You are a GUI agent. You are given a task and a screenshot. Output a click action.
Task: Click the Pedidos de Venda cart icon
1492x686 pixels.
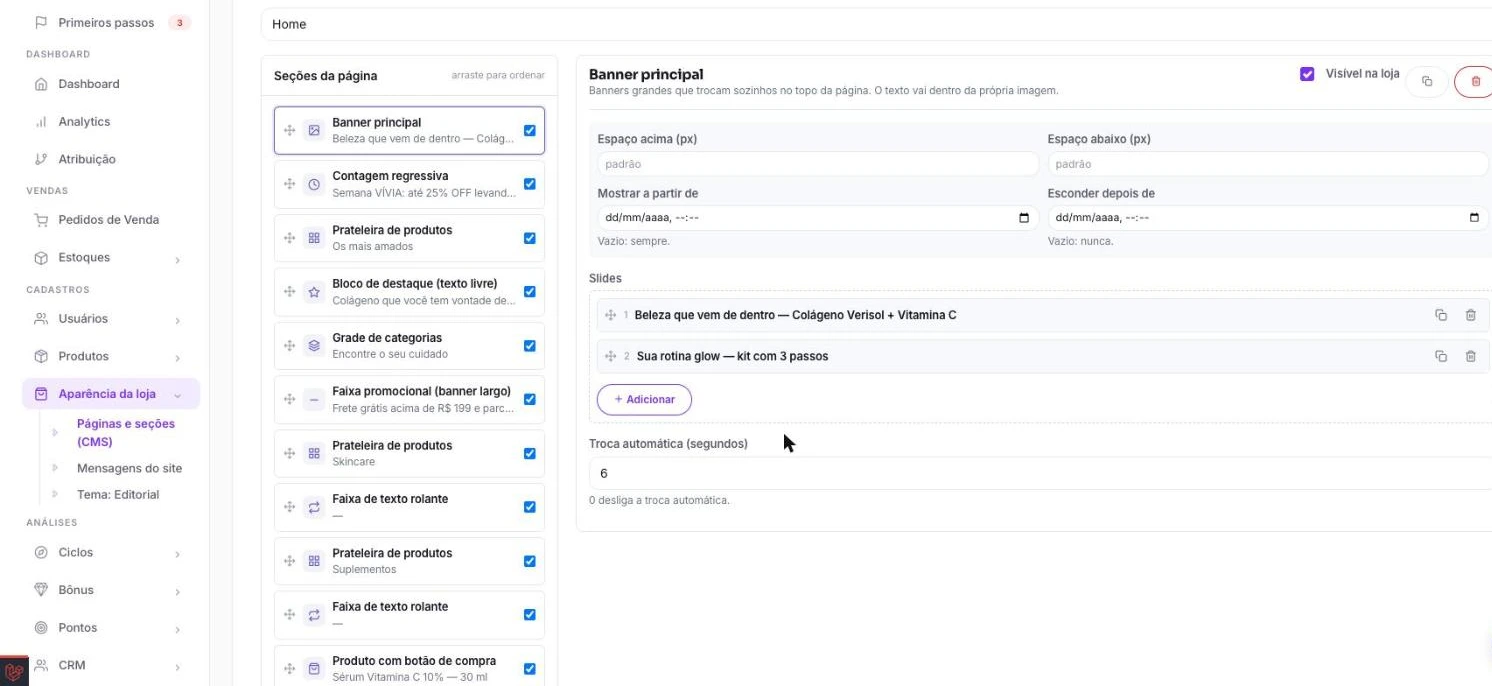(x=41, y=220)
